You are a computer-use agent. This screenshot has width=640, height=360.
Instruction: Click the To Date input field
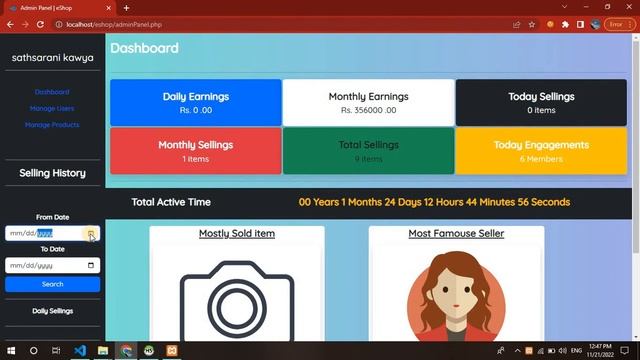53,265
